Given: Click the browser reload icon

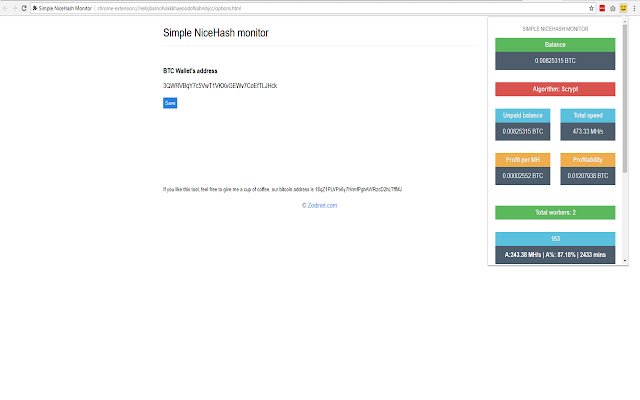Looking at the screenshot, I should click(x=24, y=8).
